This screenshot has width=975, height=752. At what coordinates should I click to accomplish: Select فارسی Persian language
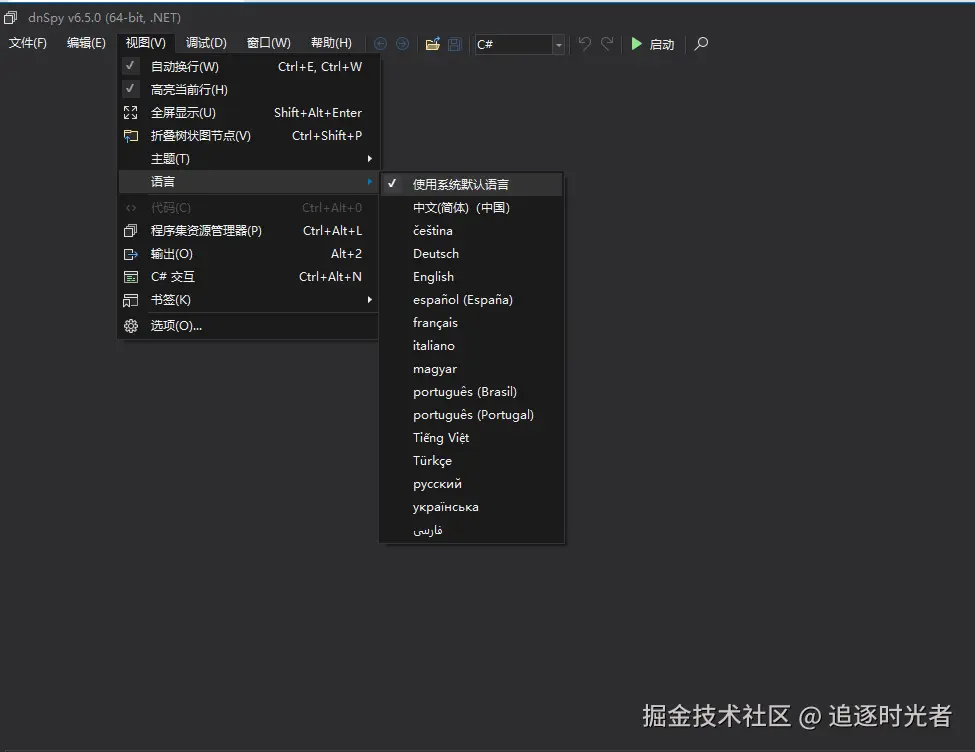pyautogui.click(x=471, y=530)
